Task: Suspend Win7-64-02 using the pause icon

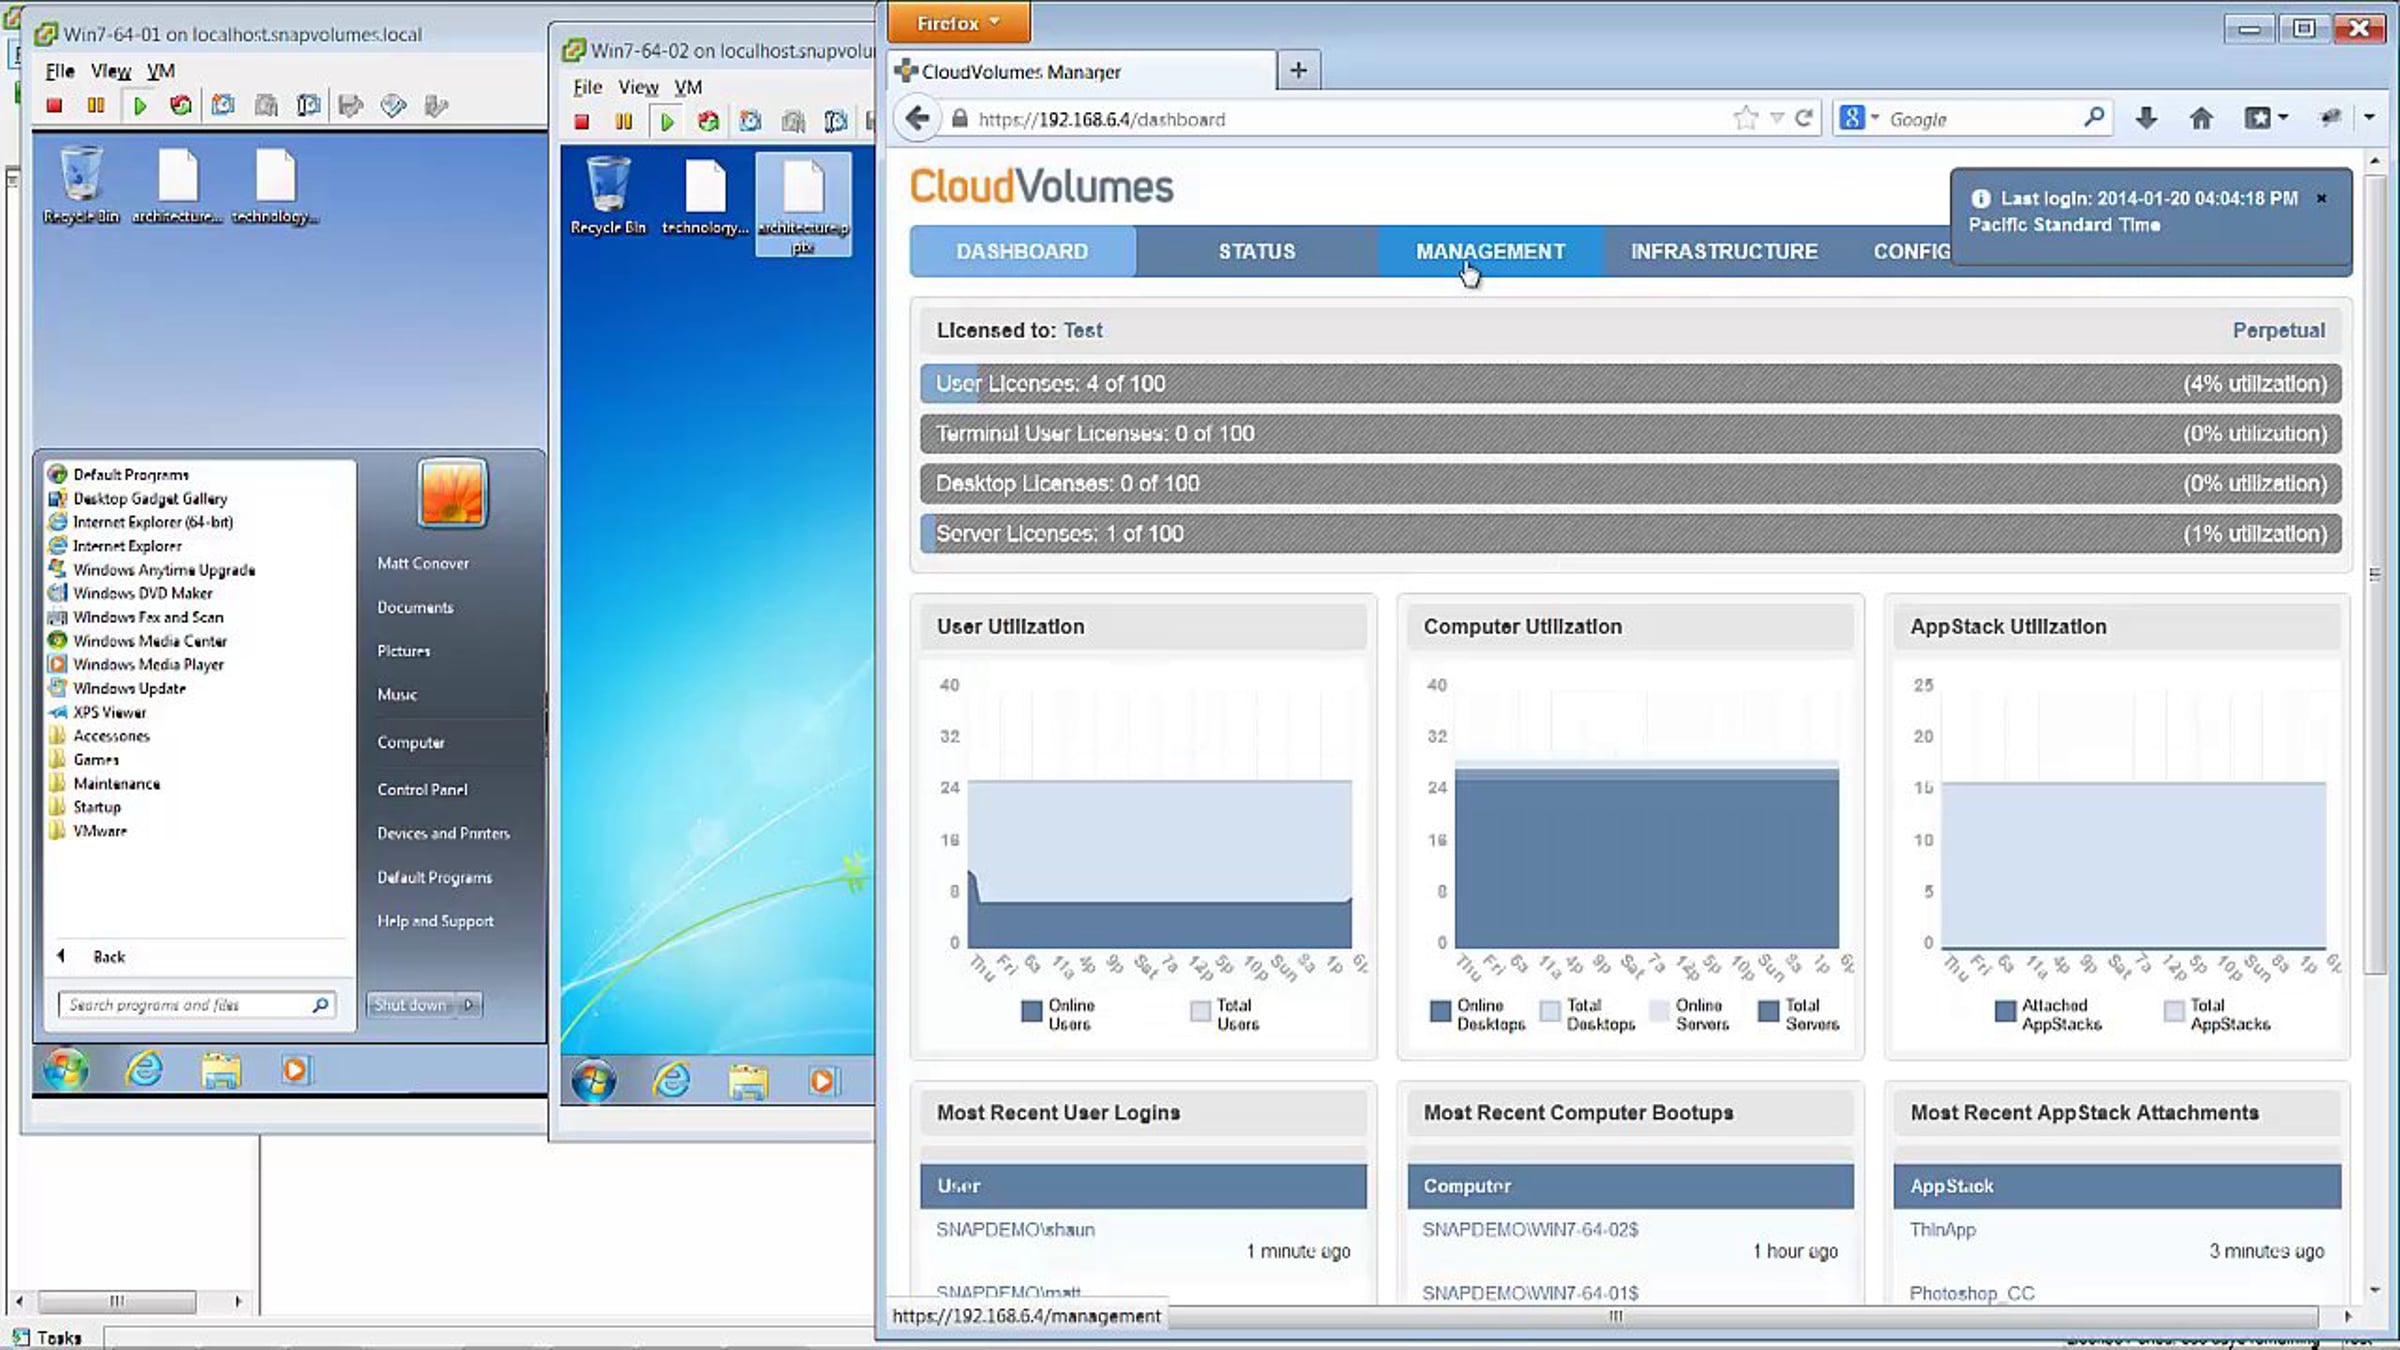Action: coord(623,122)
